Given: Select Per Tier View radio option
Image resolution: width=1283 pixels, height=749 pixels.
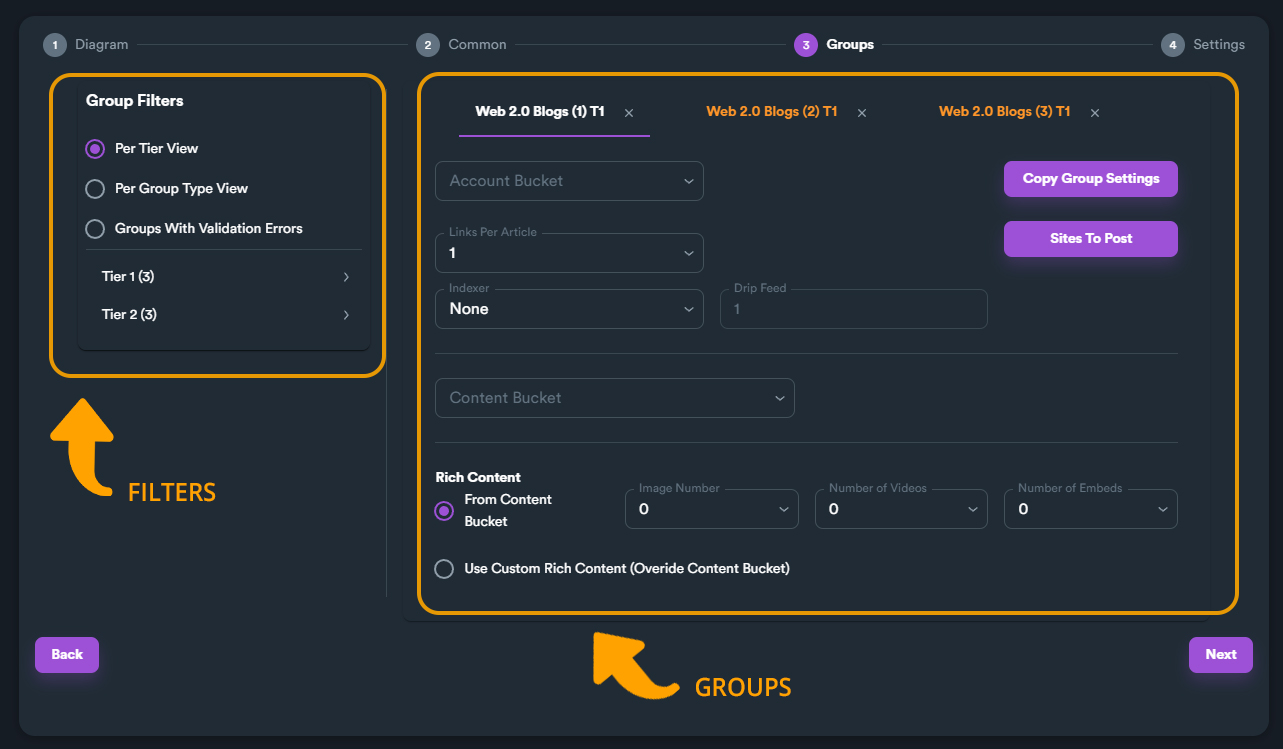Looking at the screenshot, I should click(95, 149).
